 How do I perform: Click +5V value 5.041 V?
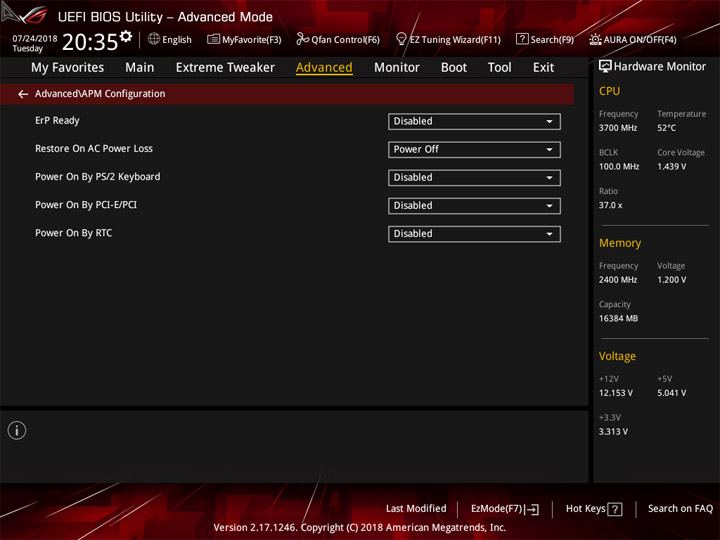pyautogui.click(x=671, y=393)
